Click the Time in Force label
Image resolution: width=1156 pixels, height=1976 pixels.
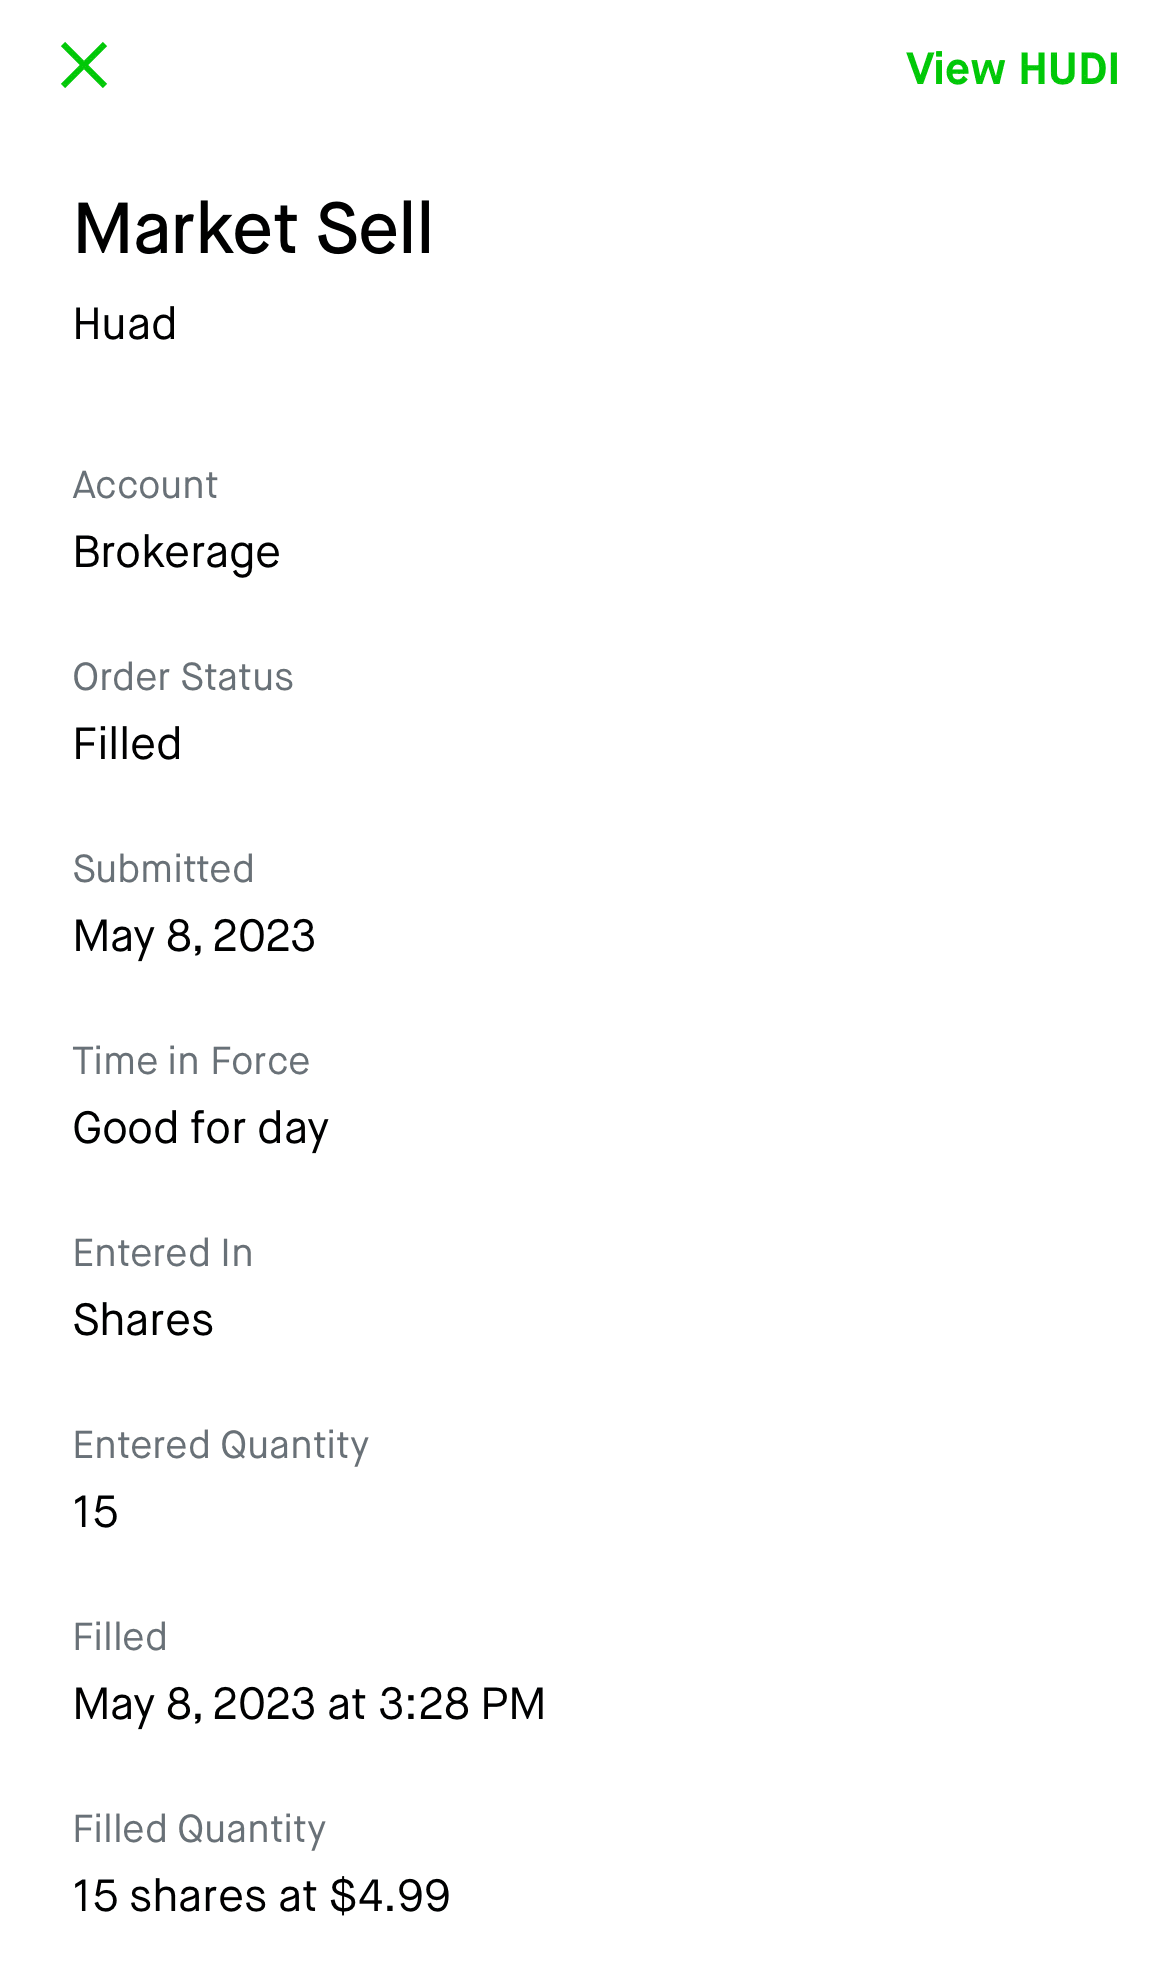pos(191,1061)
